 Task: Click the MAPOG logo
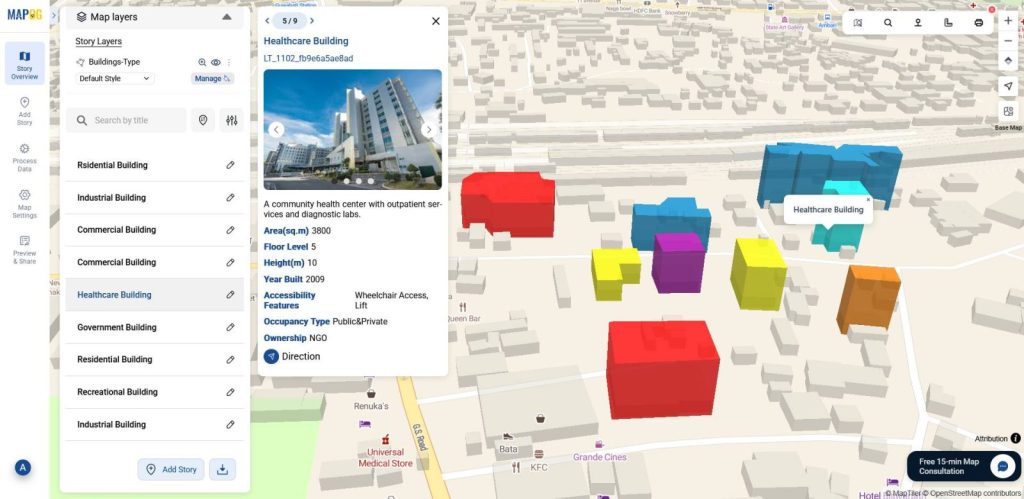coord(25,14)
